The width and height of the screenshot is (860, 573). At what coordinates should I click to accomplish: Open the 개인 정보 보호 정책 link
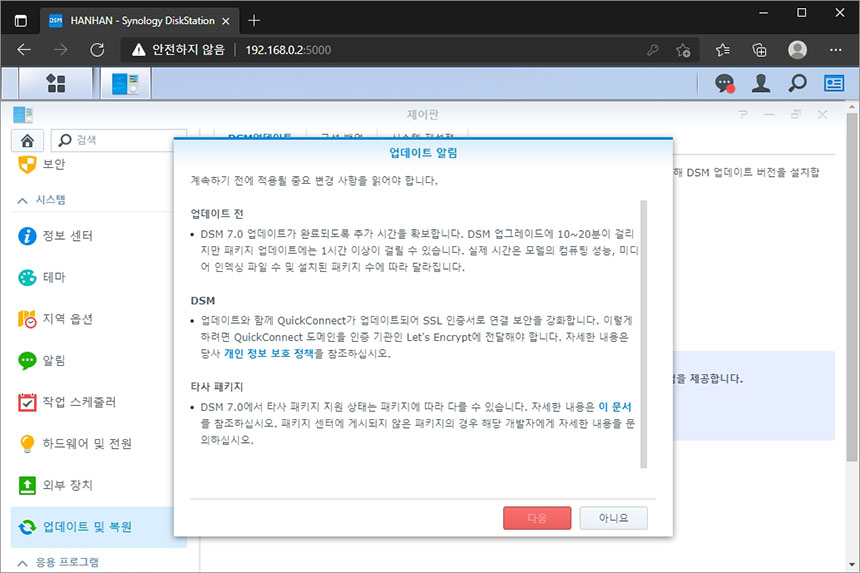click(x=269, y=354)
